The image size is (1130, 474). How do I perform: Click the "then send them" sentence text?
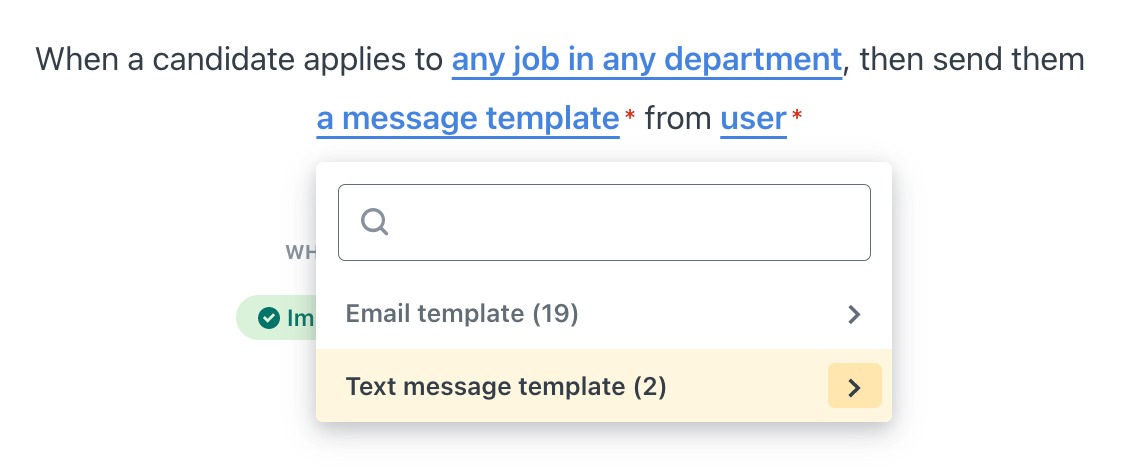972,60
